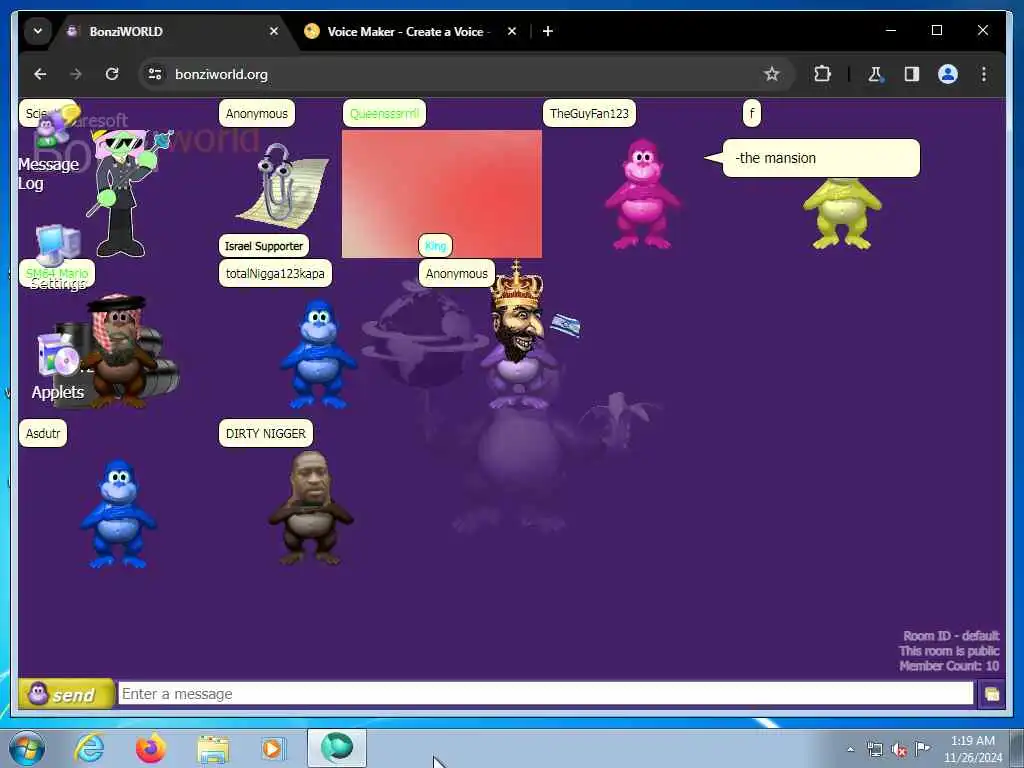
Task: Click the "-the mansion" speech bubble
Action: [820, 158]
